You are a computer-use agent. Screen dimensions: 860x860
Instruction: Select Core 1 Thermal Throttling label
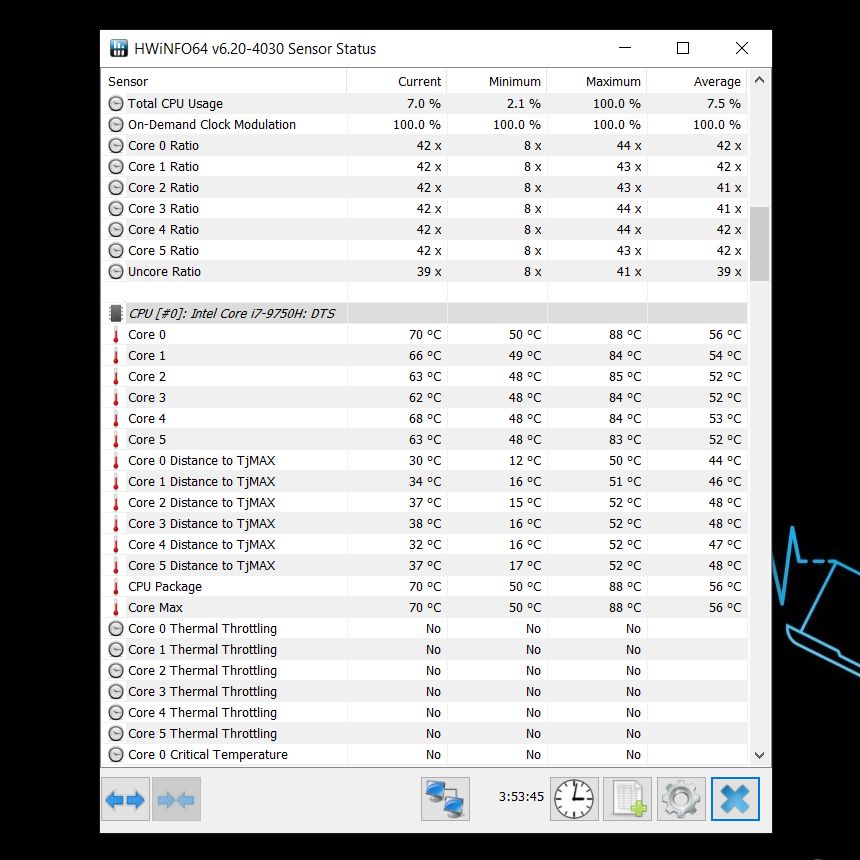(202, 650)
